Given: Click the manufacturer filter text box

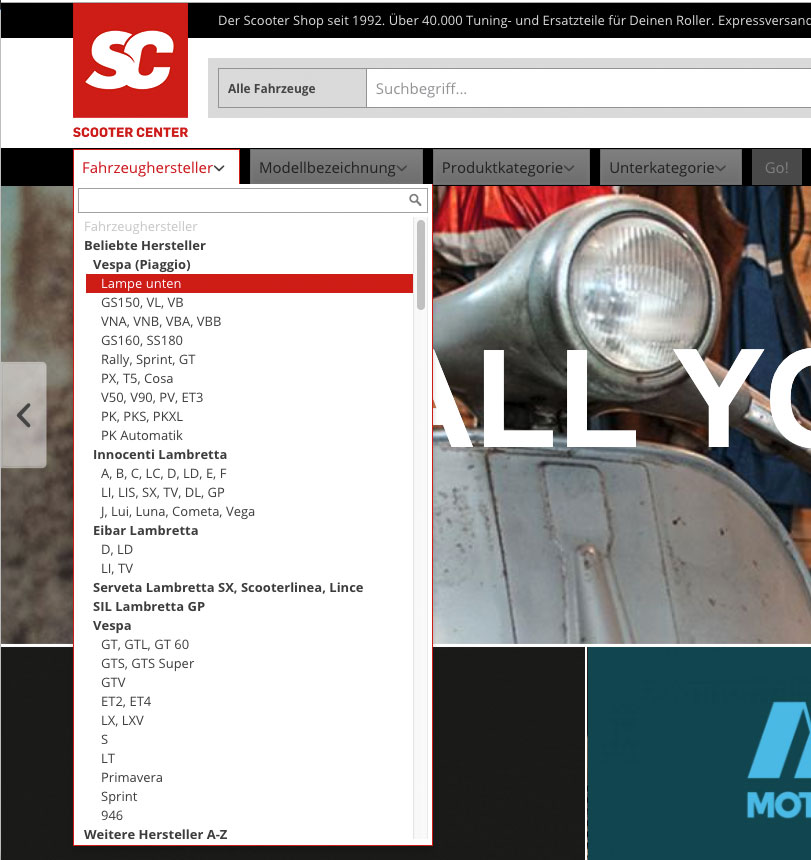Looking at the screenshot, I should click(x=253, y=200).
